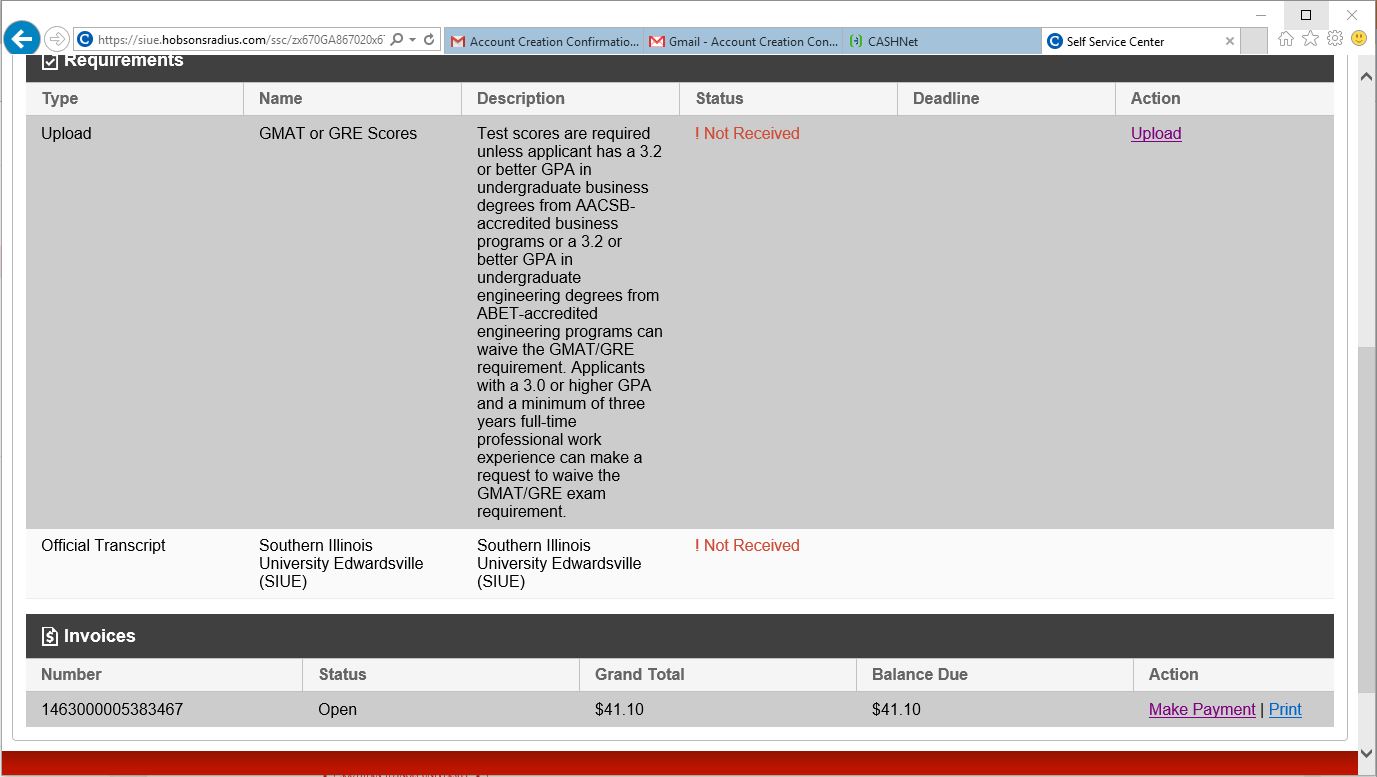The height and width of the screenshot is (777, 1377).
Task: Click the vertical scrollbar down arrow
Action: click(x=1366, y=753)
